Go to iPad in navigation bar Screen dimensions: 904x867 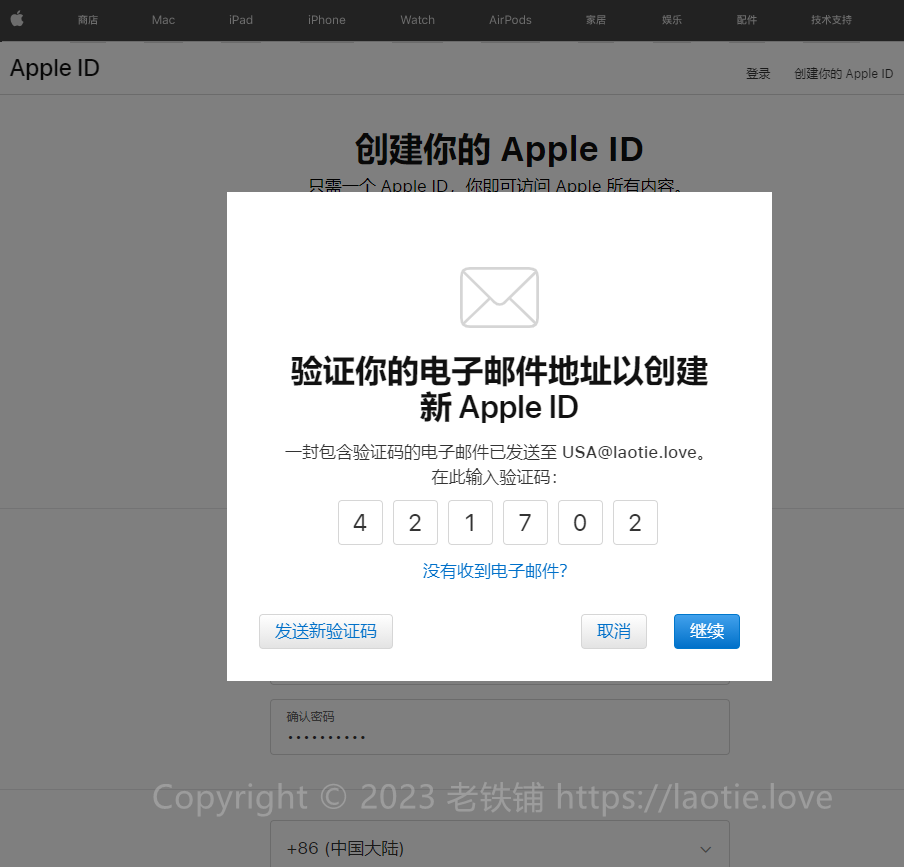pyautogui.click(x=241, y=20)
